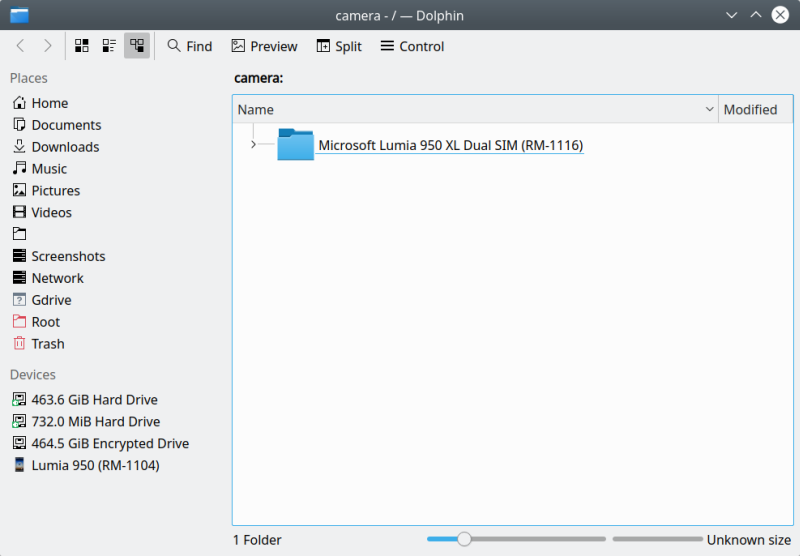Viewport: 800px width, 556px height.
Task: Open the 732.0 MiB Hard Drive
Action: pyautogui.click(x=86, y=421)
